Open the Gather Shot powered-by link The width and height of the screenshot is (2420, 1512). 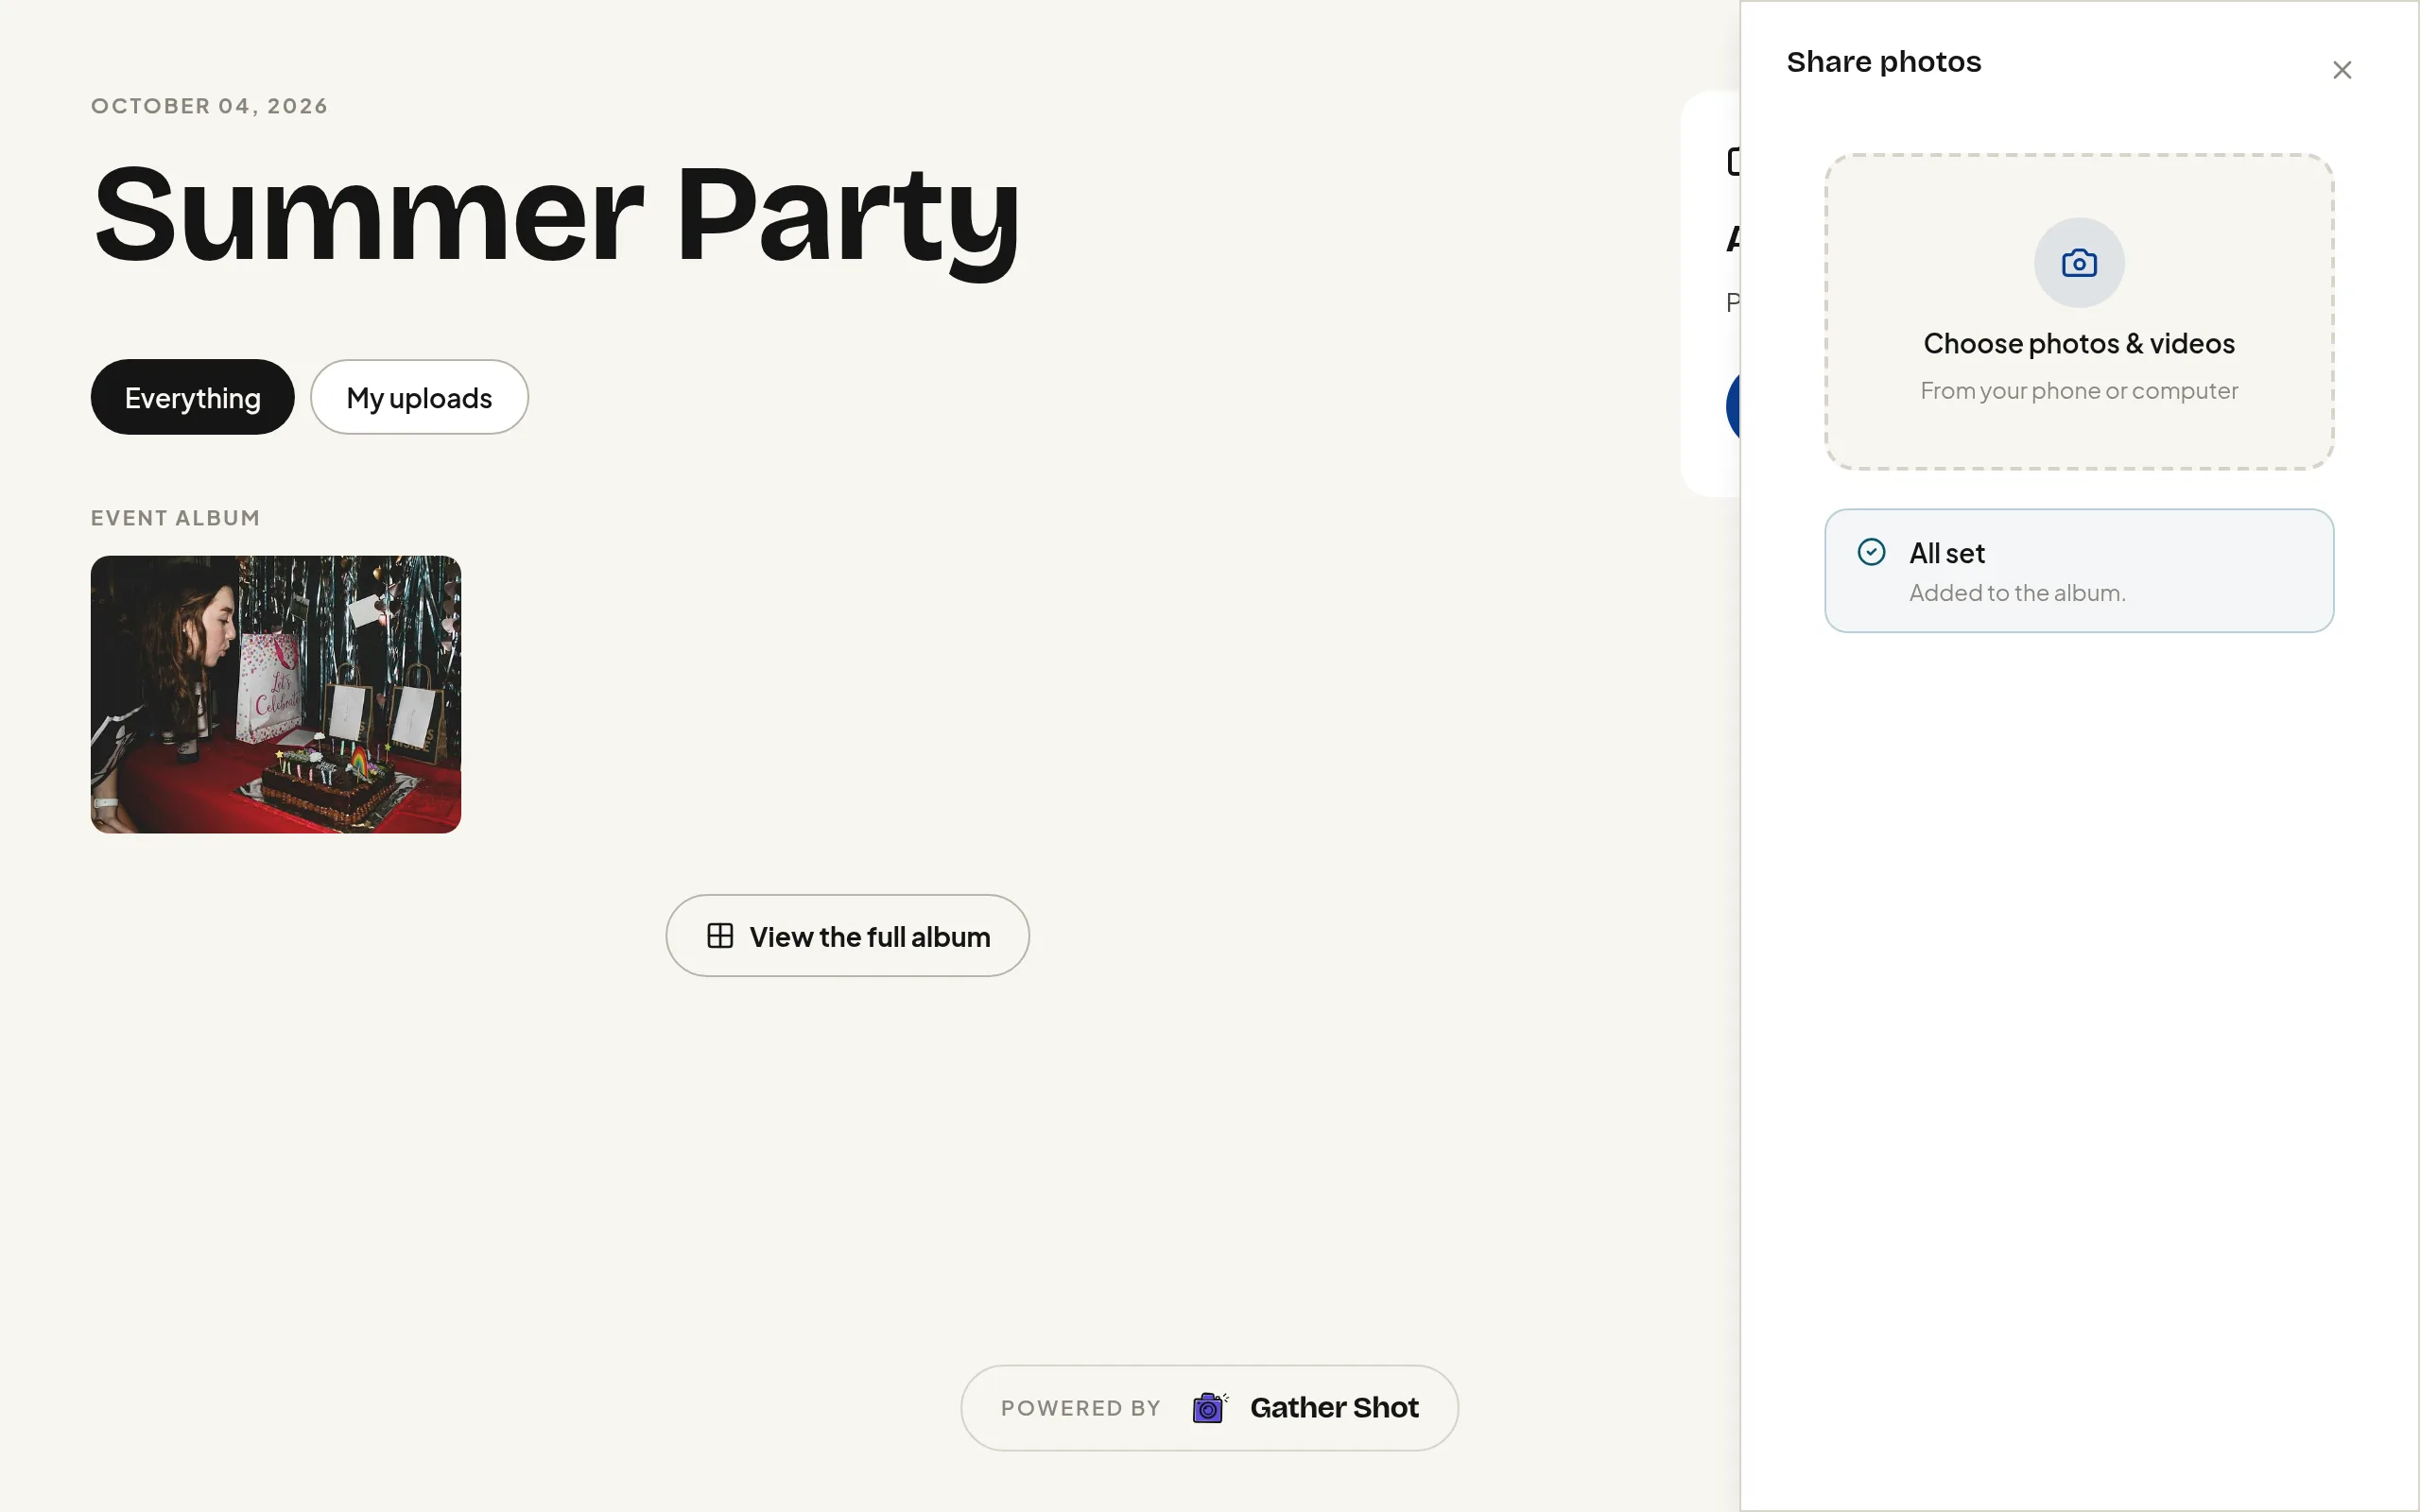tap(1209, 1408)
